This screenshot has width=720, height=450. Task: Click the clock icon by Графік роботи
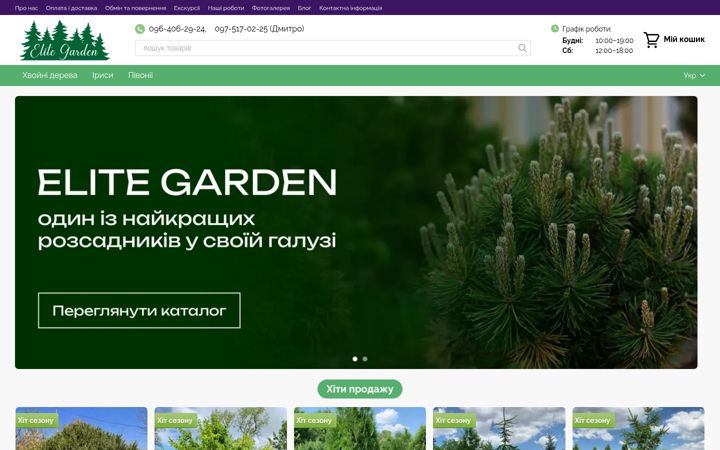[555, 28]
